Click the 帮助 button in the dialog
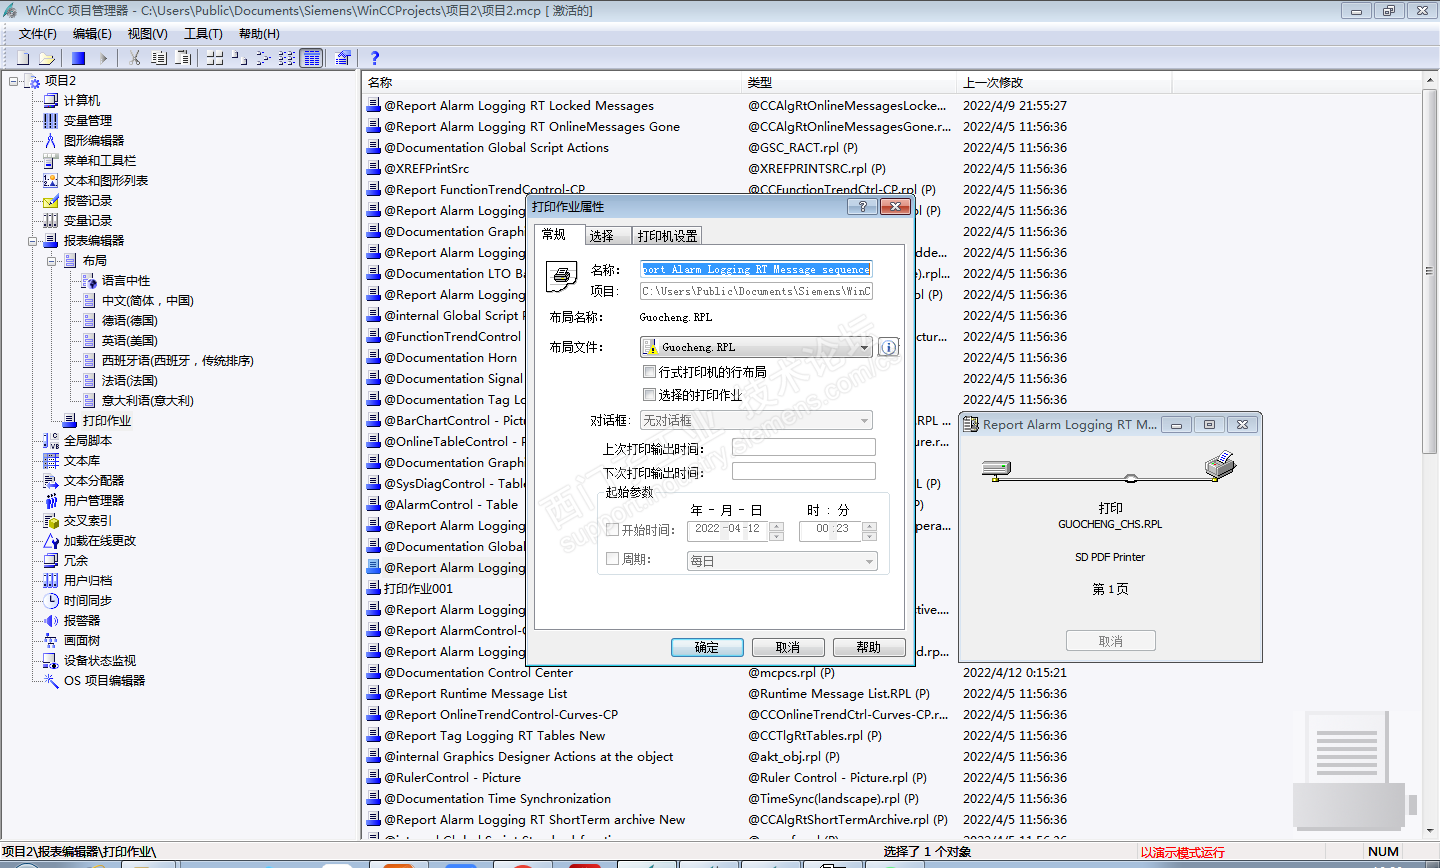Screen dimensions: 1440x868 [x=869, y=647]
